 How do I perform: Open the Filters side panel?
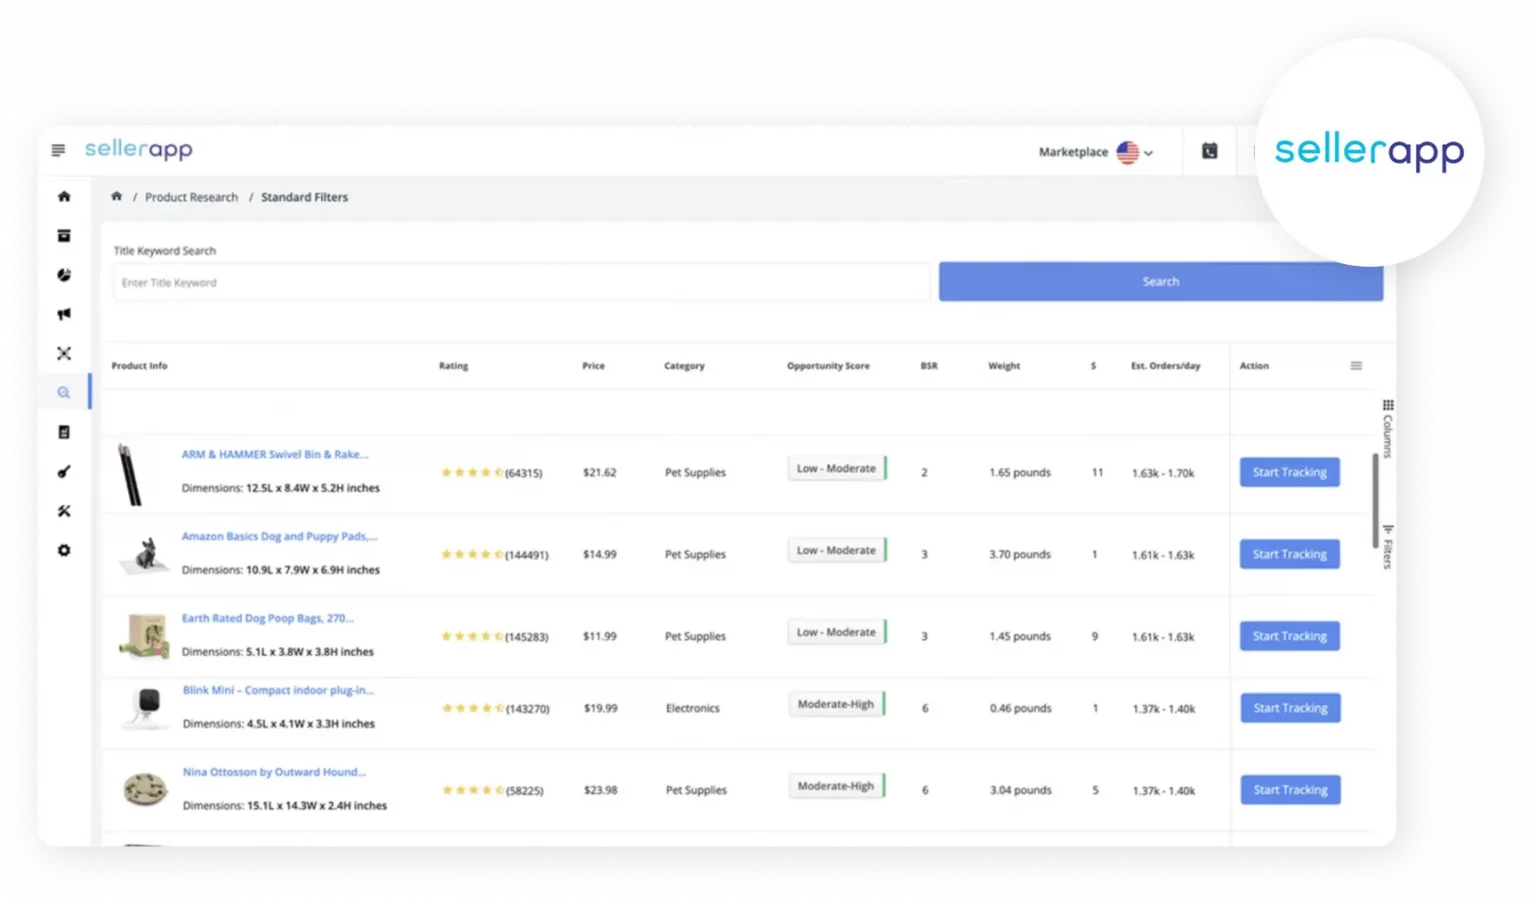(x=1388, y=547)
